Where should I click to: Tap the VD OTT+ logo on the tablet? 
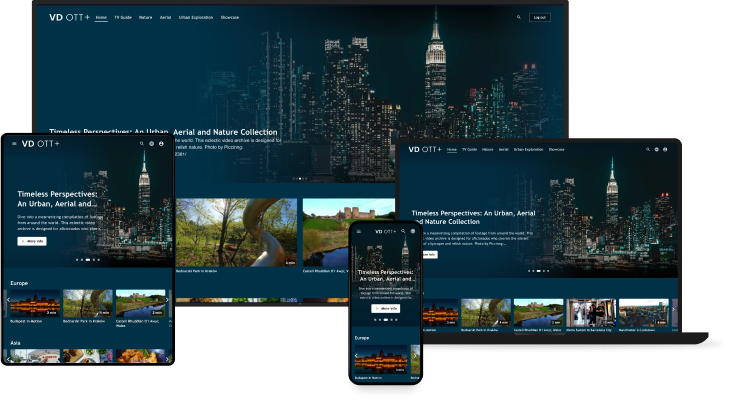pos(41,144)
